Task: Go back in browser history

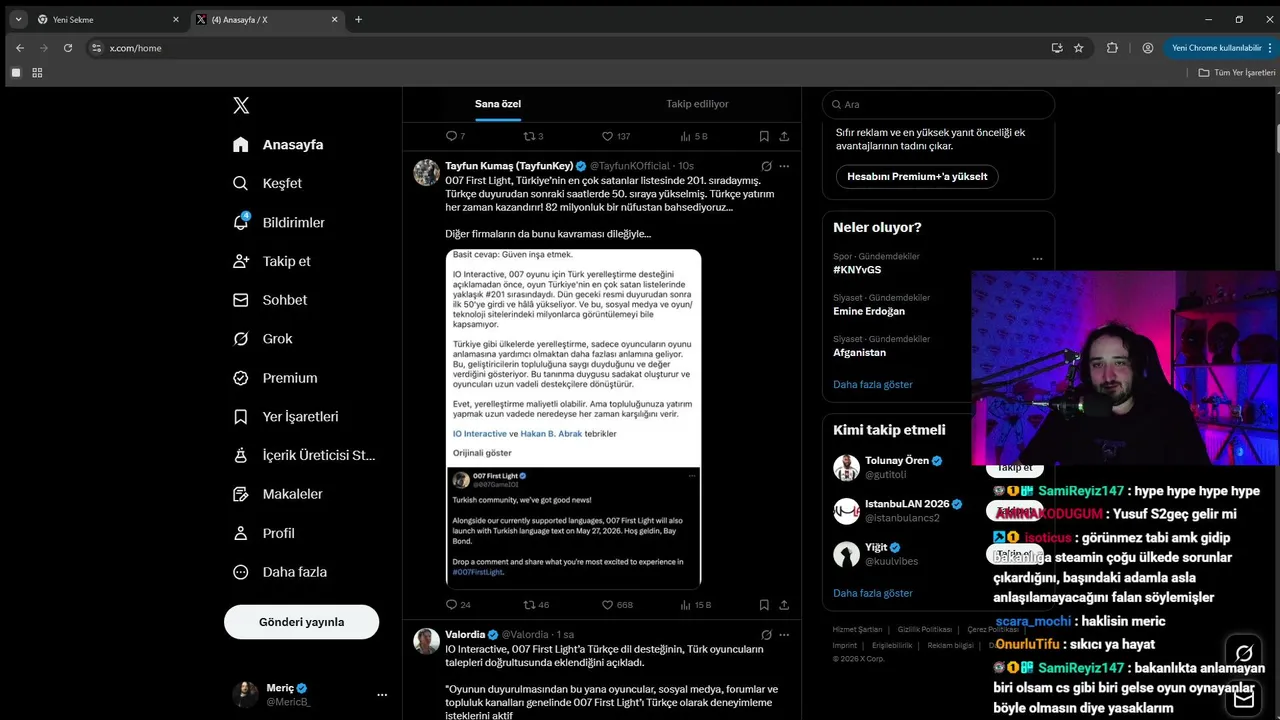Action: (20, 48)
